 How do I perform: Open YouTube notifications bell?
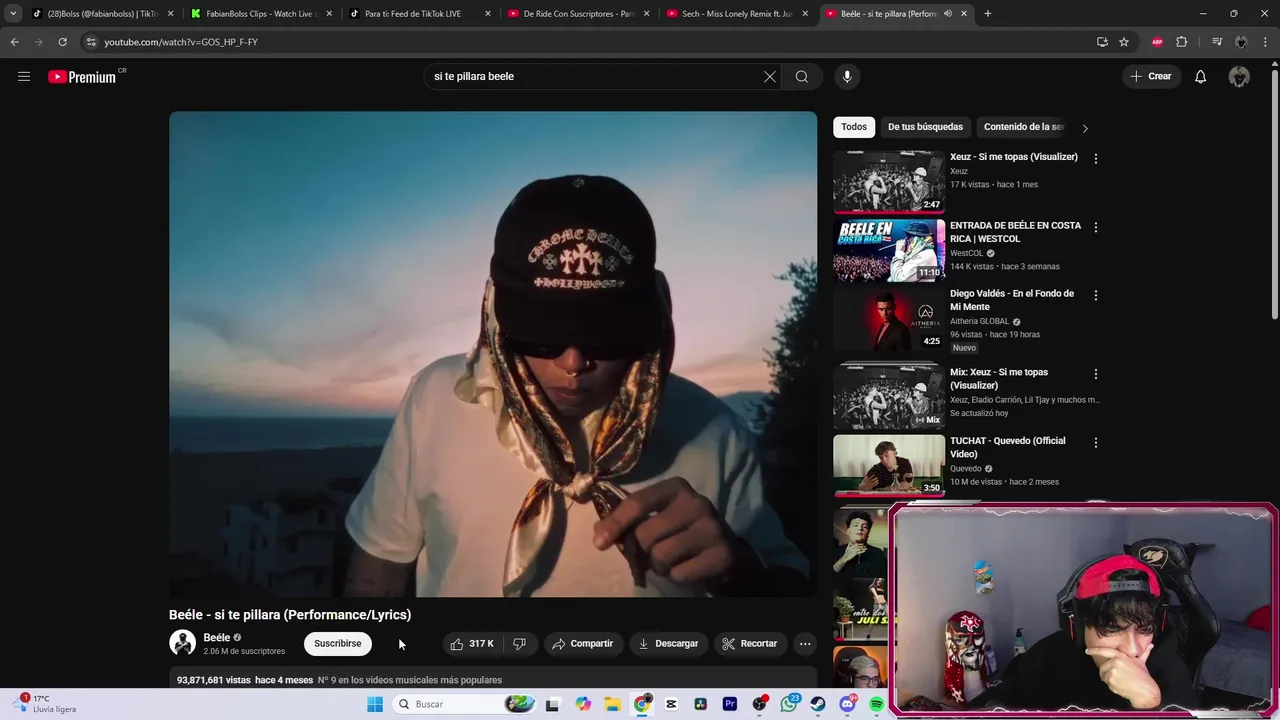(1200, 76)
